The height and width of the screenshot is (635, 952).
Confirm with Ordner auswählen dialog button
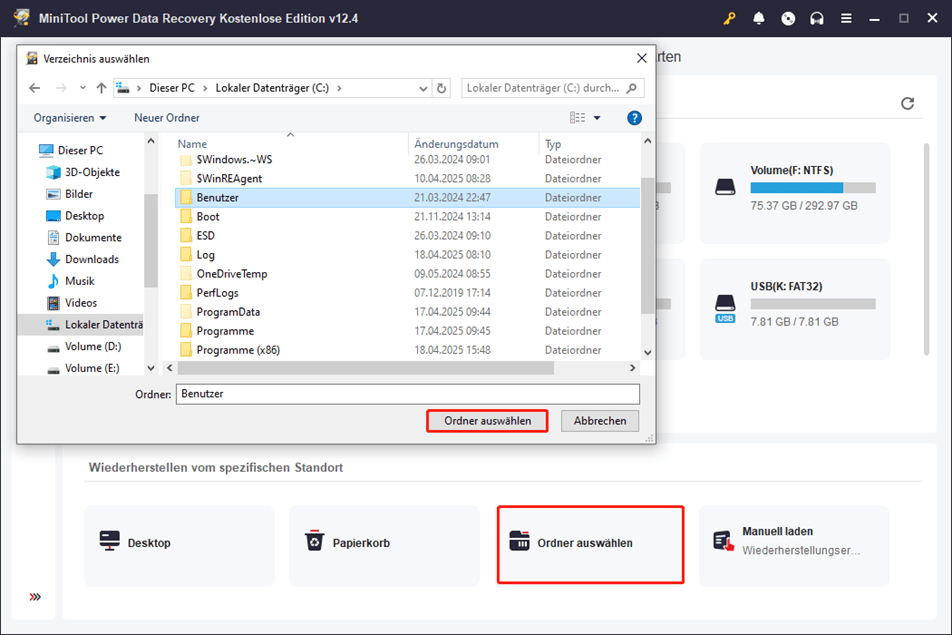pyautogui.click(x=488, y=421)
